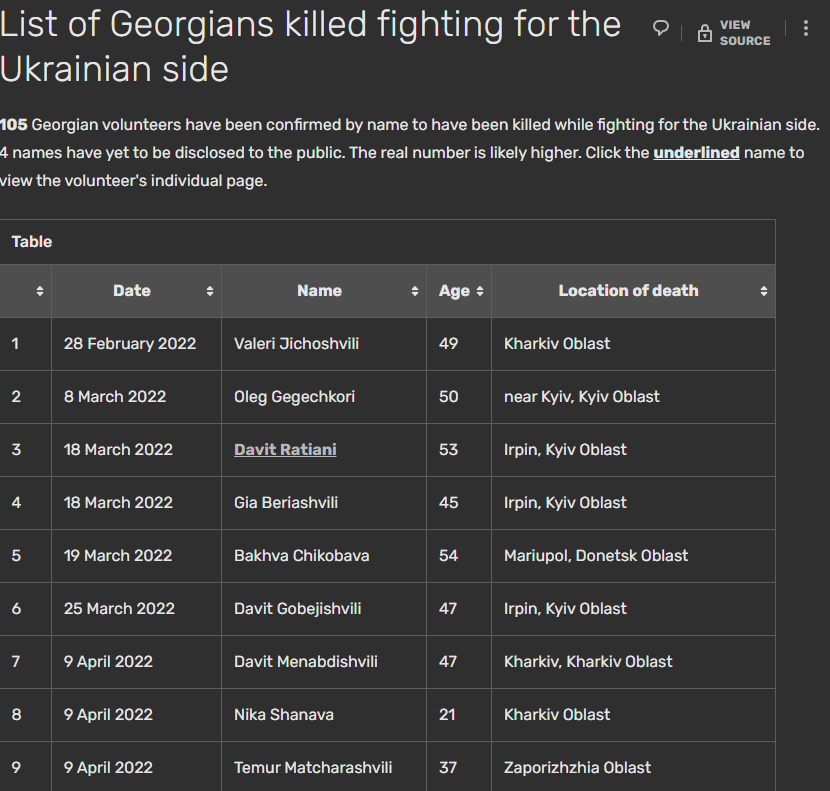
Task: Click 18 March 2022 in Davit Ratiani row
Action: coord(118,450)
